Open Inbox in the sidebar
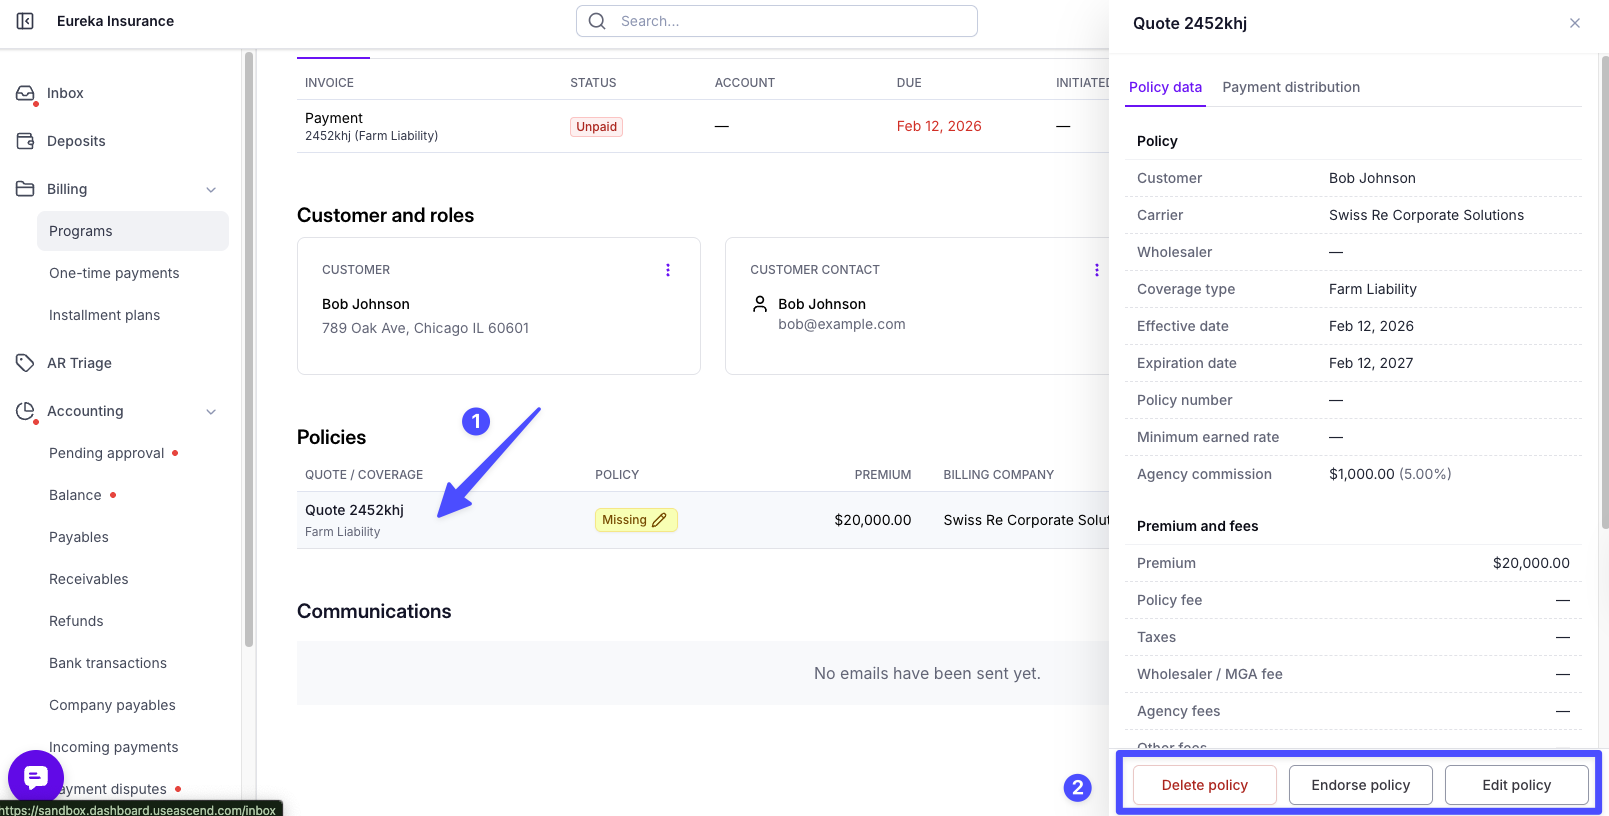1609x816 pixels. pos(65,93)
